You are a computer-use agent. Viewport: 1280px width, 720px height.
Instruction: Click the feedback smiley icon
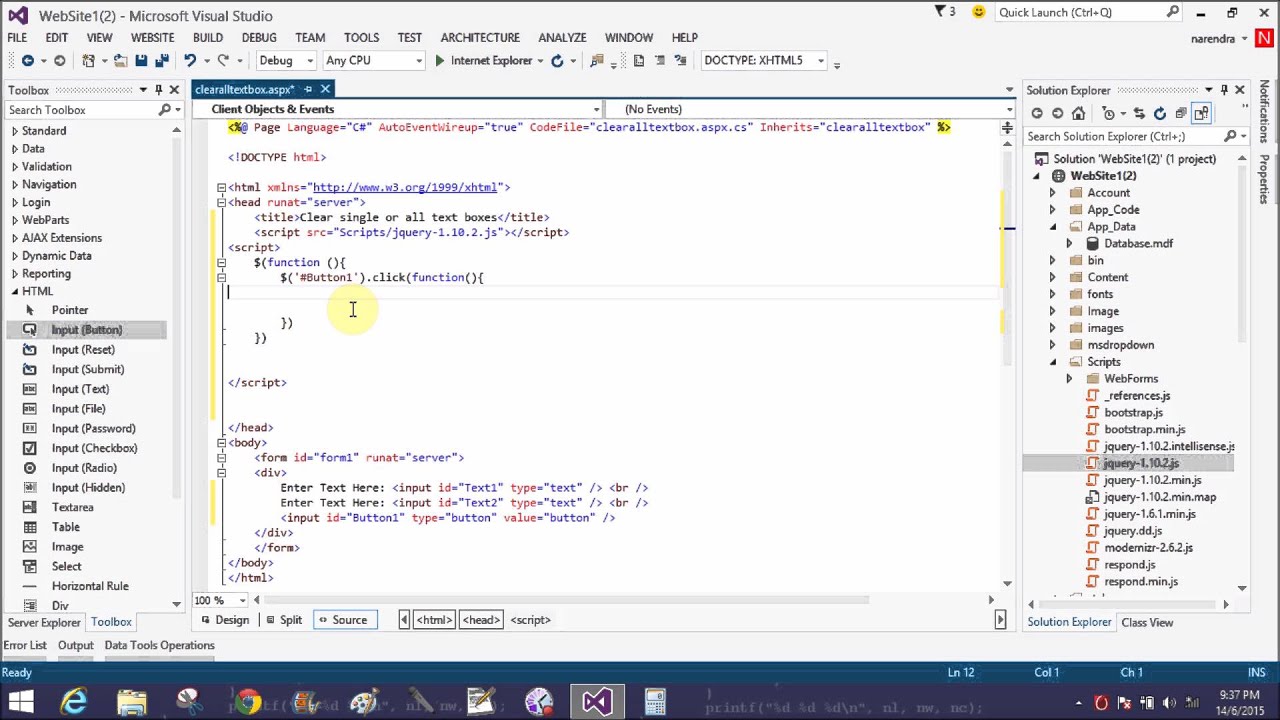click(x=978, y=12)
